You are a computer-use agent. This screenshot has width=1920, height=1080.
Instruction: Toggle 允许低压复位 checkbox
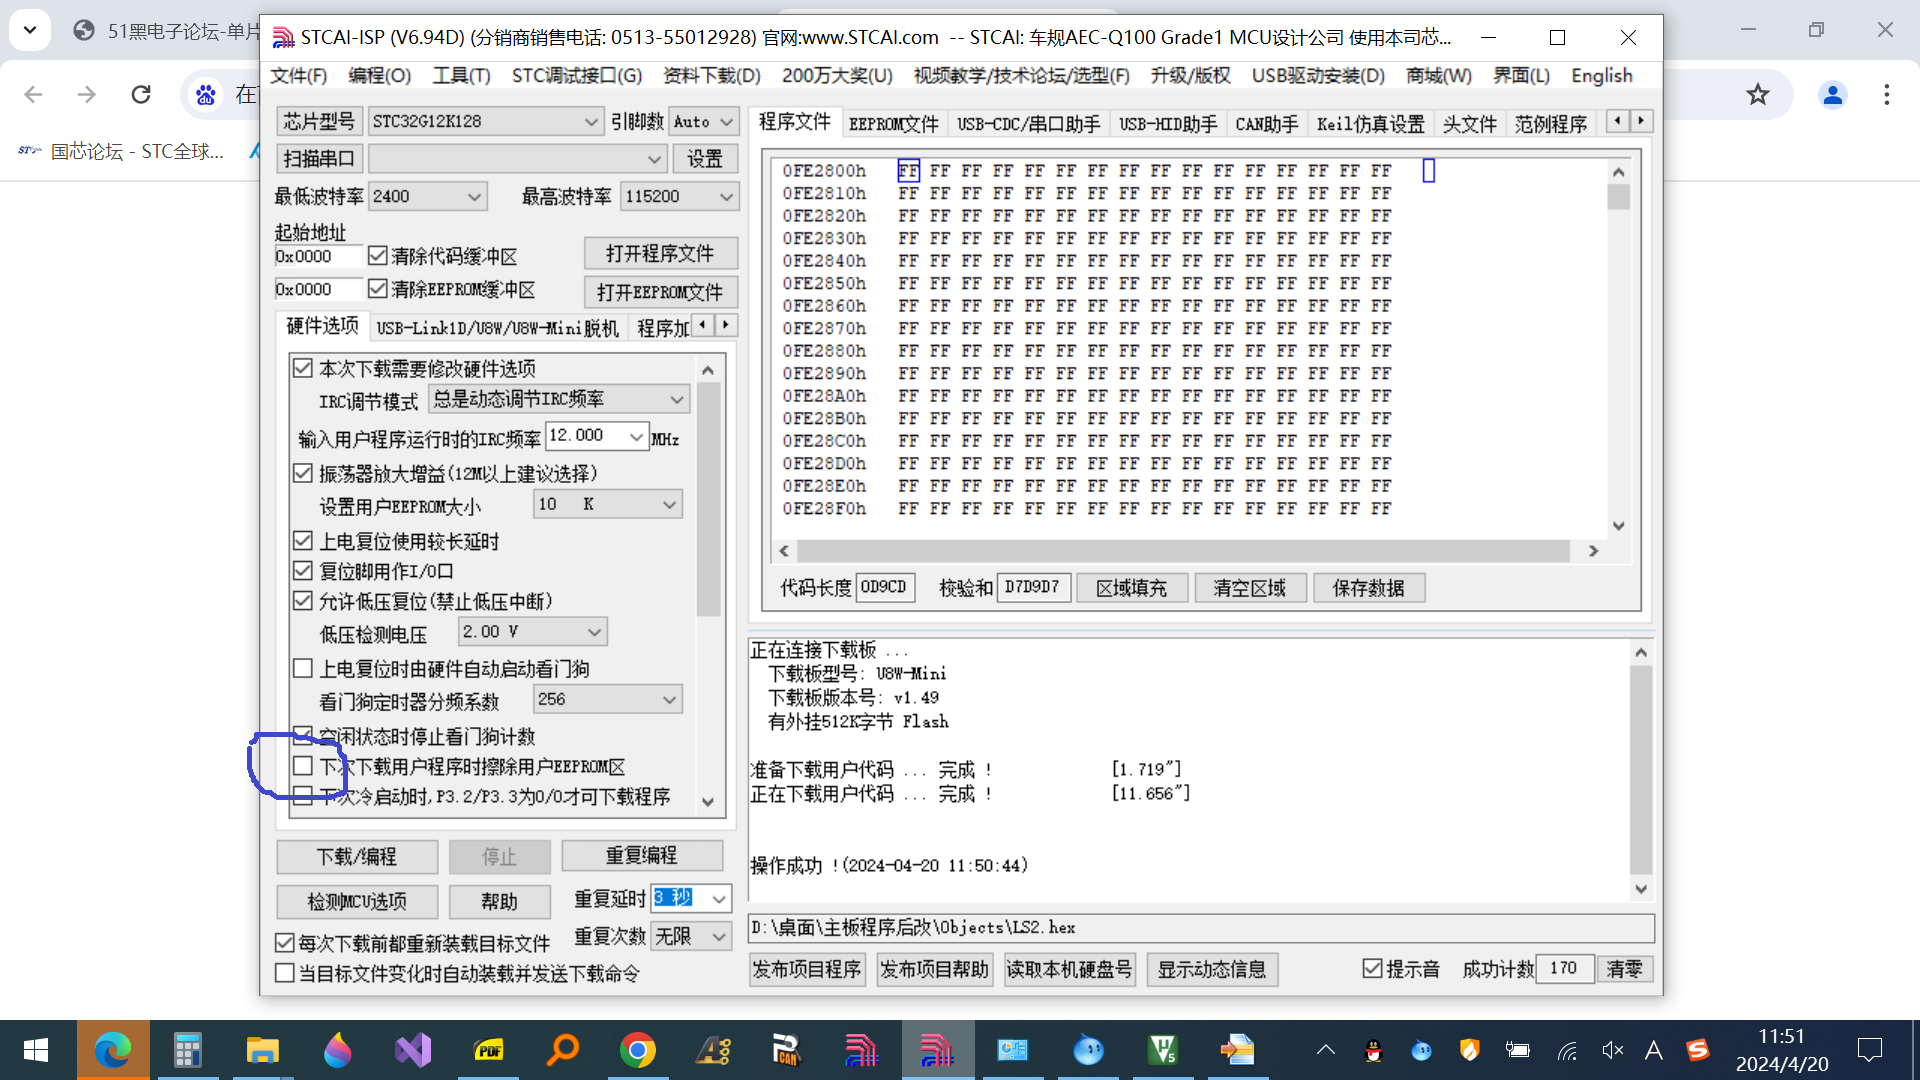click(303, 601)
